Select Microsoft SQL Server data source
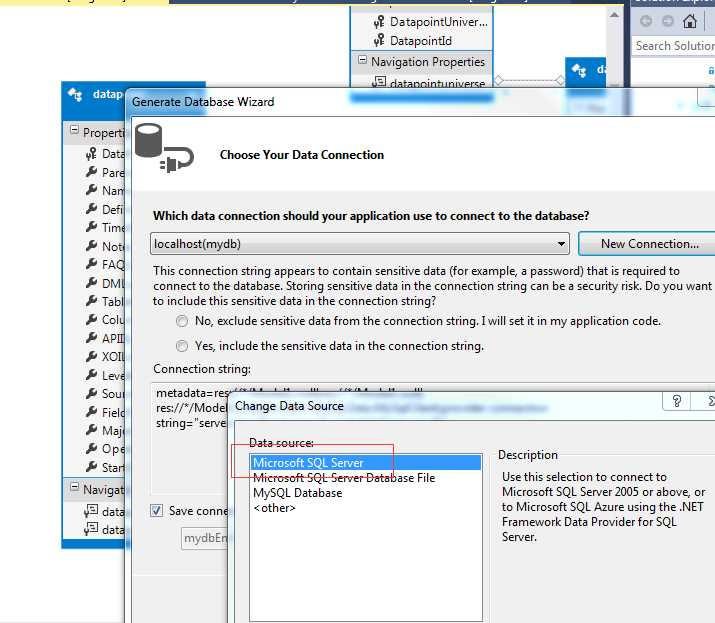715x623 pixels. [365, 462]
